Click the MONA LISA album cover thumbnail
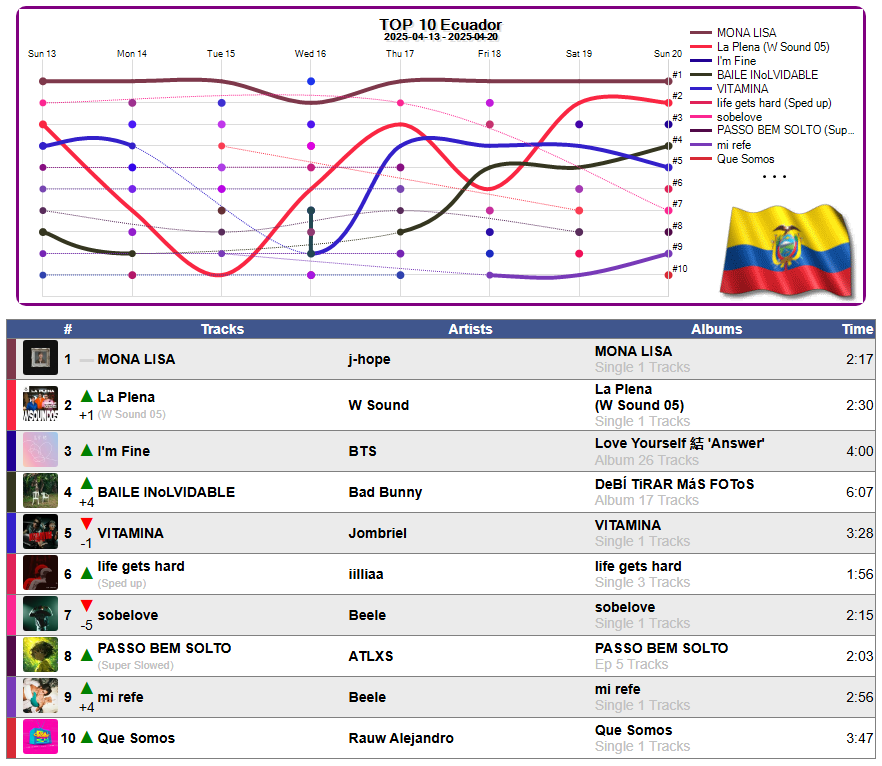This screenshot has height=766, width=882. (40, 358)
